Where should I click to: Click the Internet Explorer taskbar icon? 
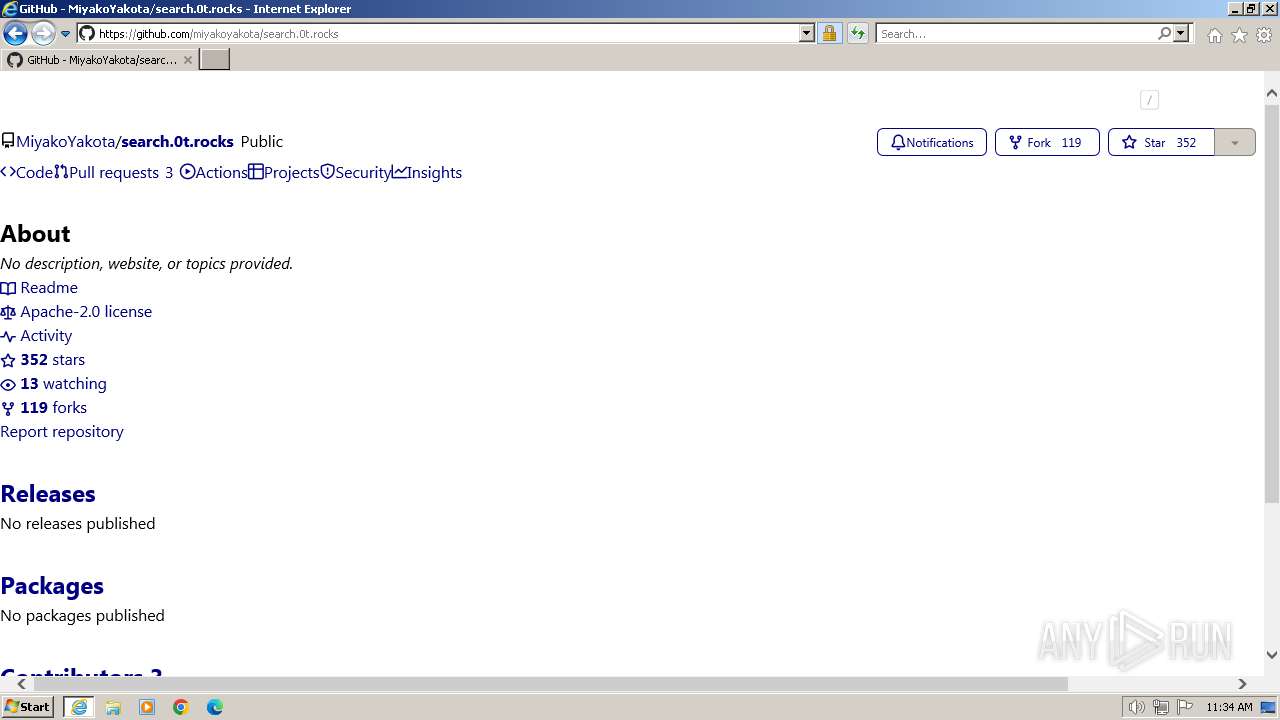[79, 707]
